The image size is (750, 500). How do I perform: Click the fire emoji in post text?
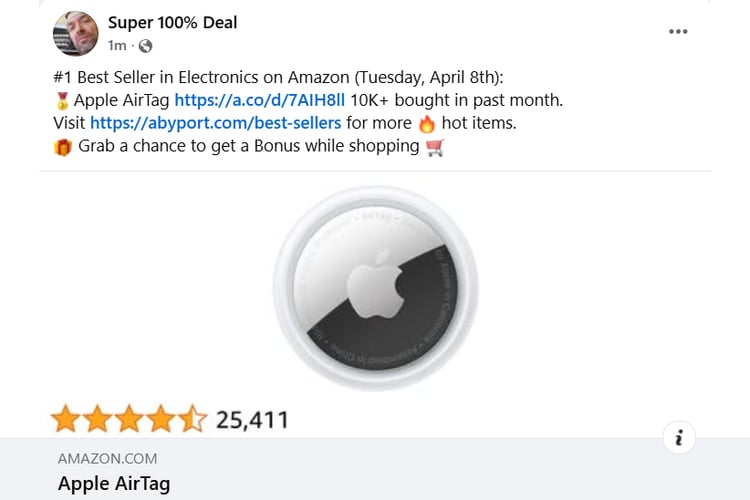click(427, 123)
